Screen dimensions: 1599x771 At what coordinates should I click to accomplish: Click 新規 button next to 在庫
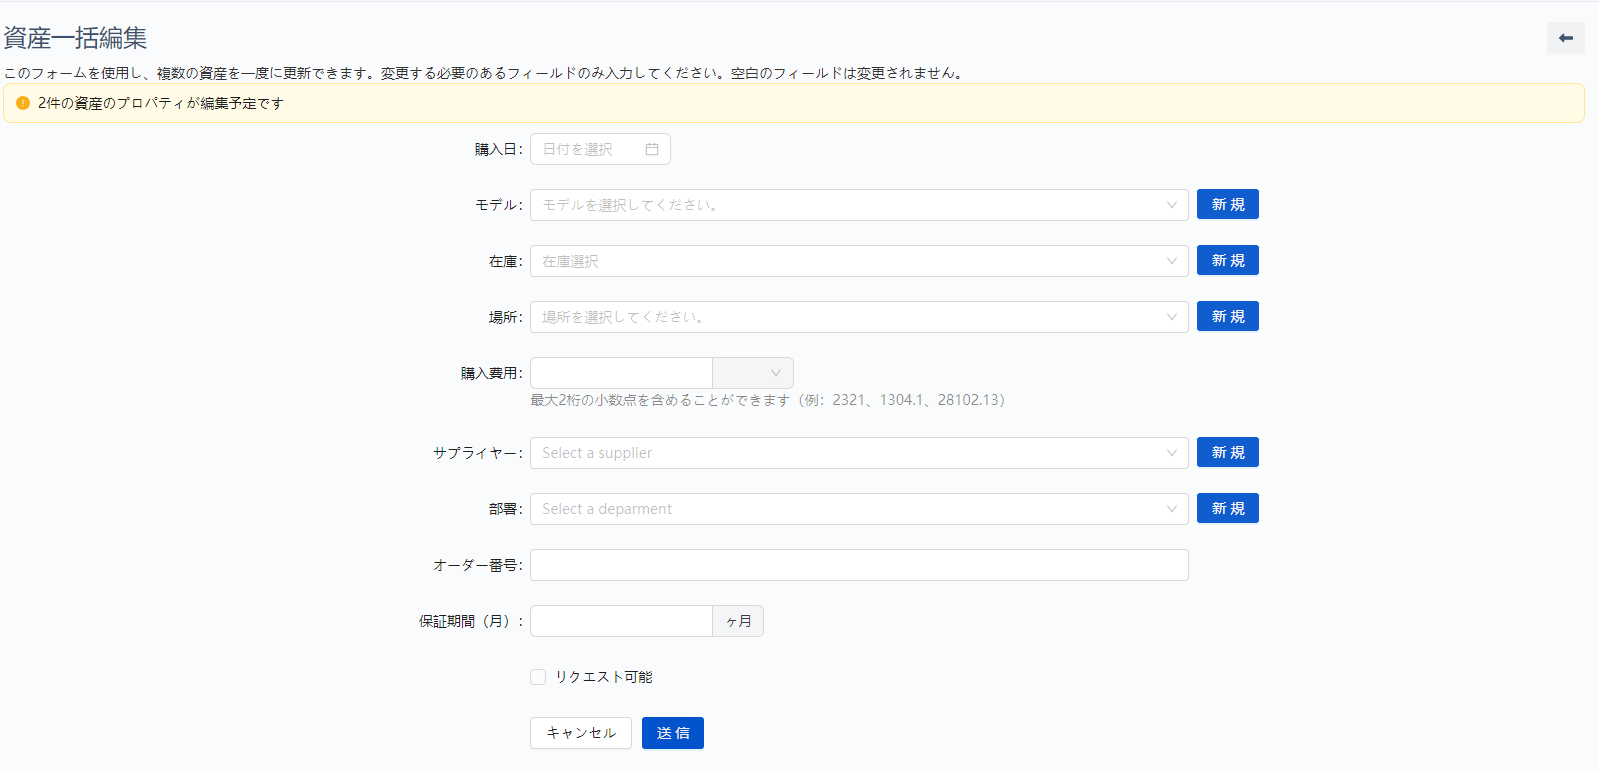tap(1227, 261)
